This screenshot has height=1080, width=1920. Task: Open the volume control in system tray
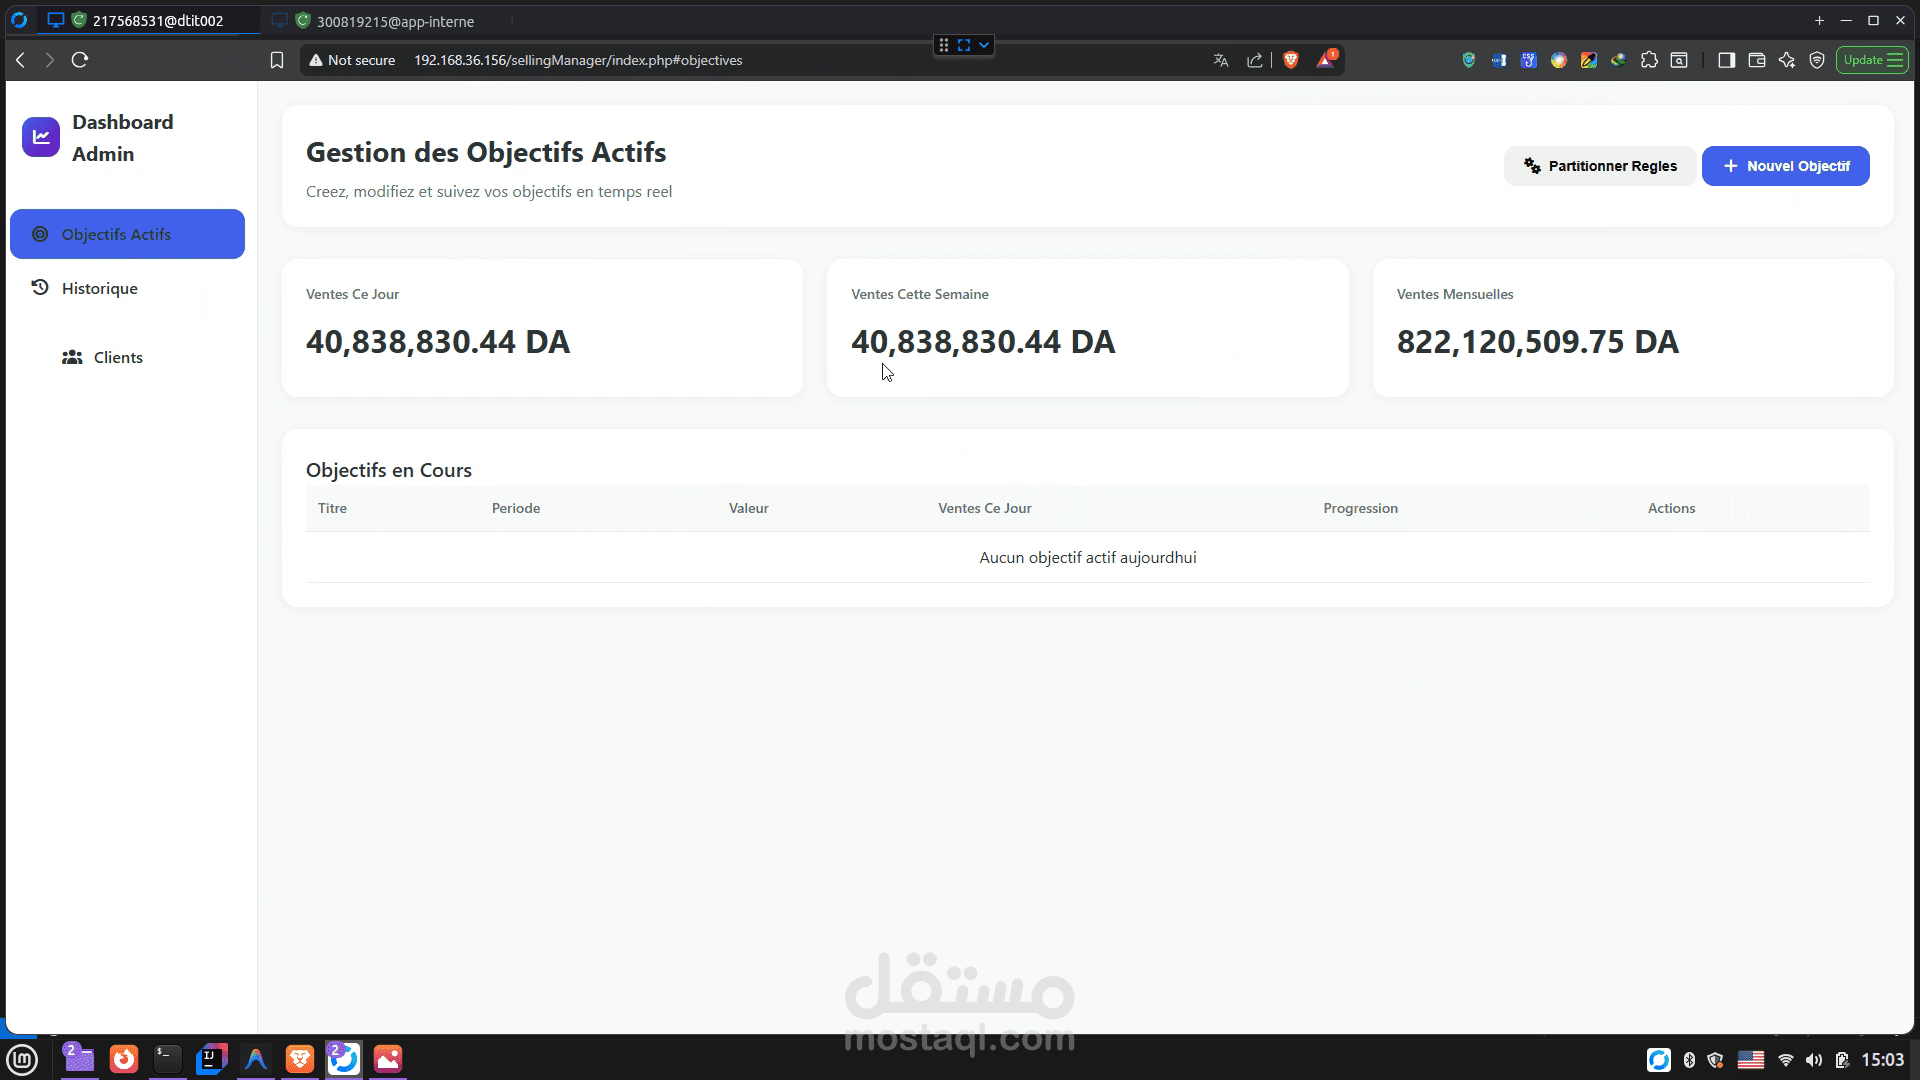pyautogui.click(x=1814, y=1060)
